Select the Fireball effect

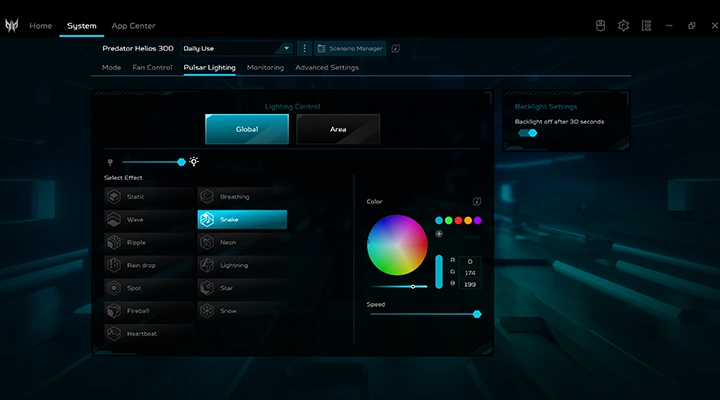149,311
